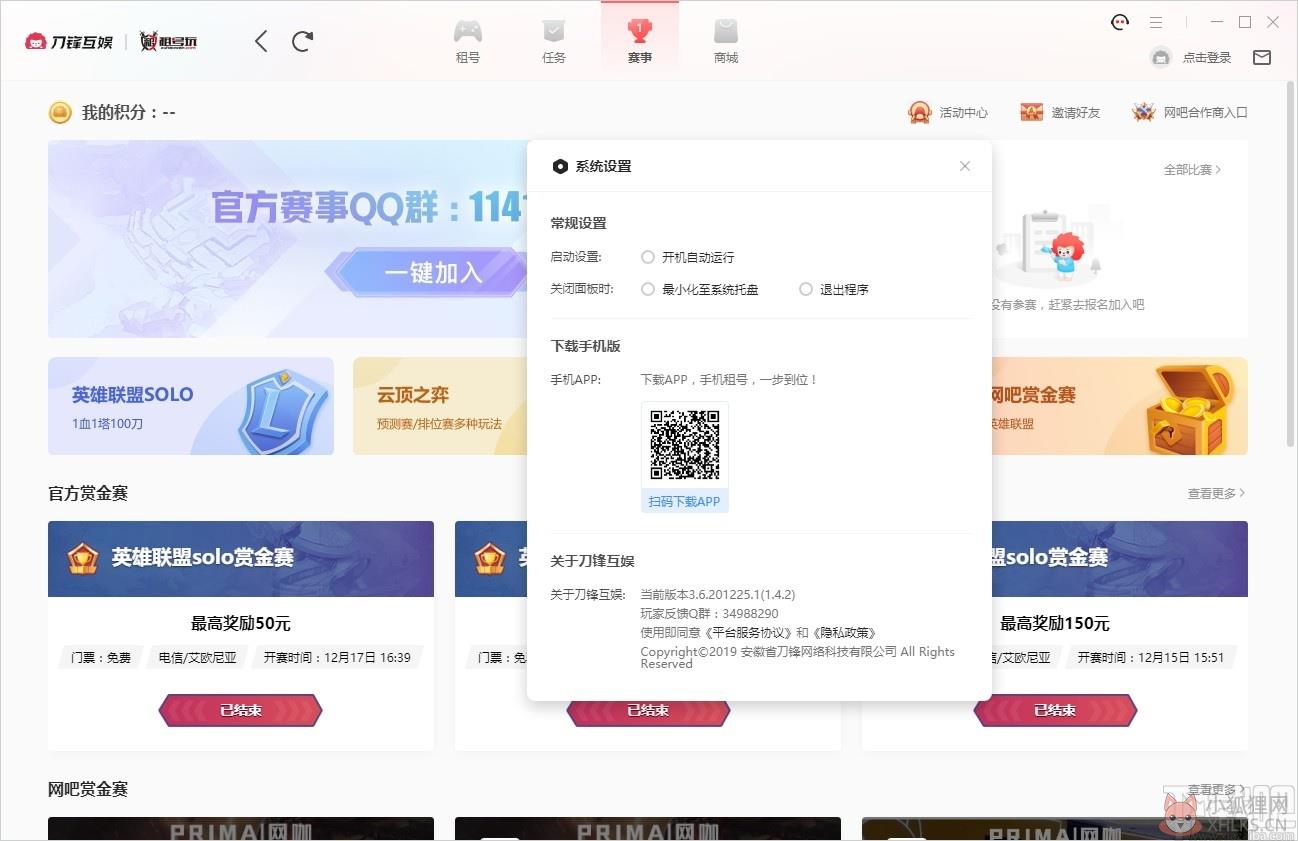Click first PRIMA网咖 thumbnail at bottom
The image size is (1298, 841).
pos(241,829)
